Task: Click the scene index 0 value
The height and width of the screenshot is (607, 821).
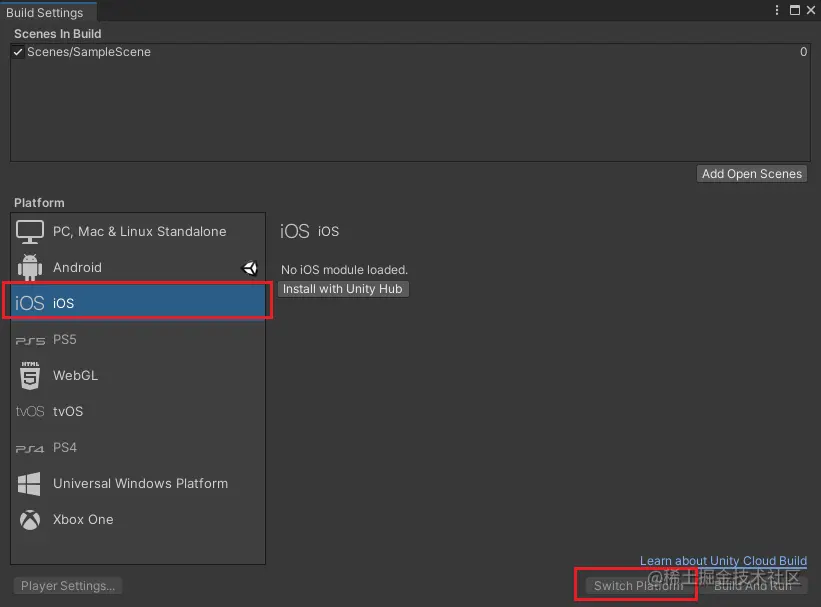Action: click(x=803, y=52)
